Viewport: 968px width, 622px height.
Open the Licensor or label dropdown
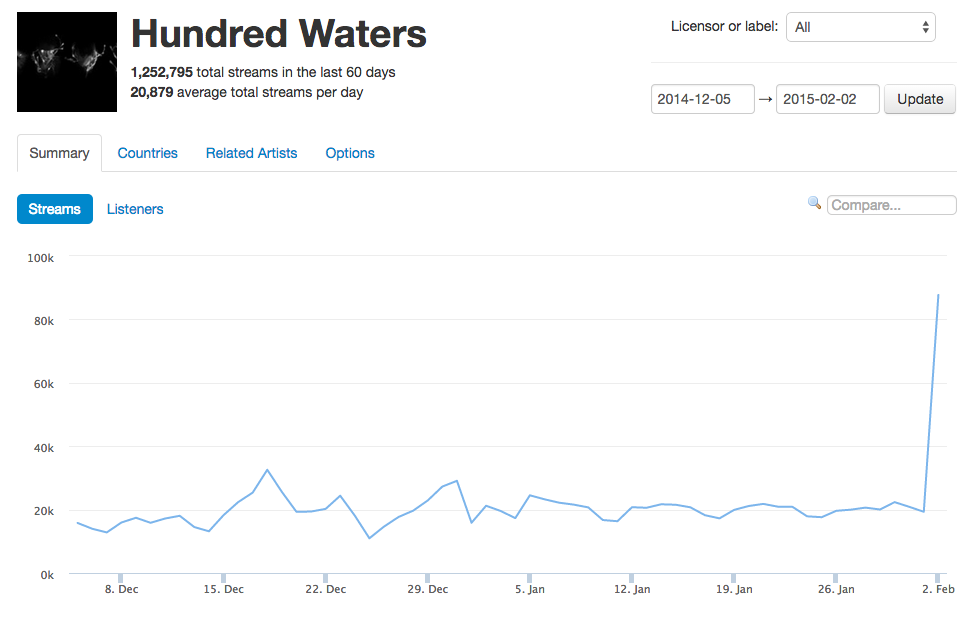coord(861,27)
